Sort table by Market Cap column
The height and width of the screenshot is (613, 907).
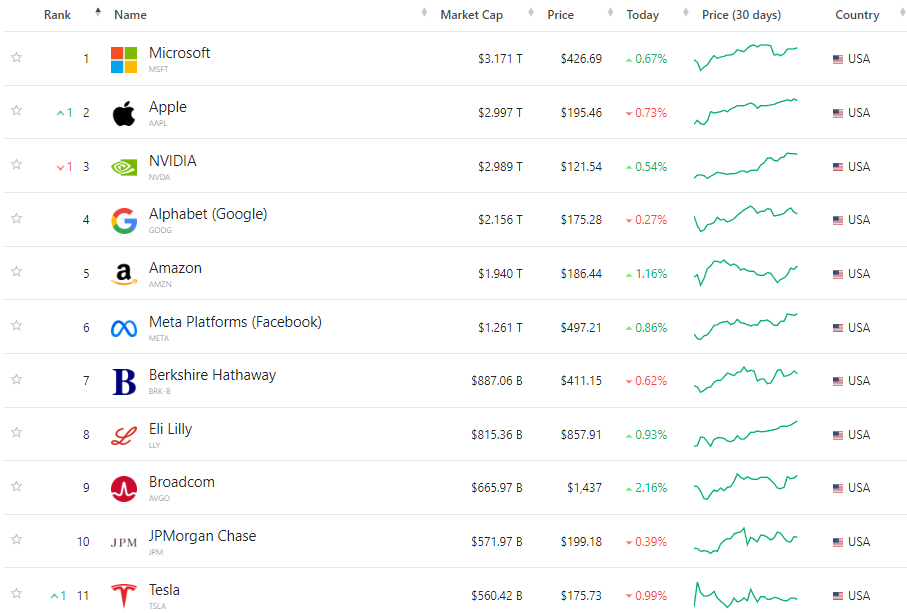tap(471, 15)
